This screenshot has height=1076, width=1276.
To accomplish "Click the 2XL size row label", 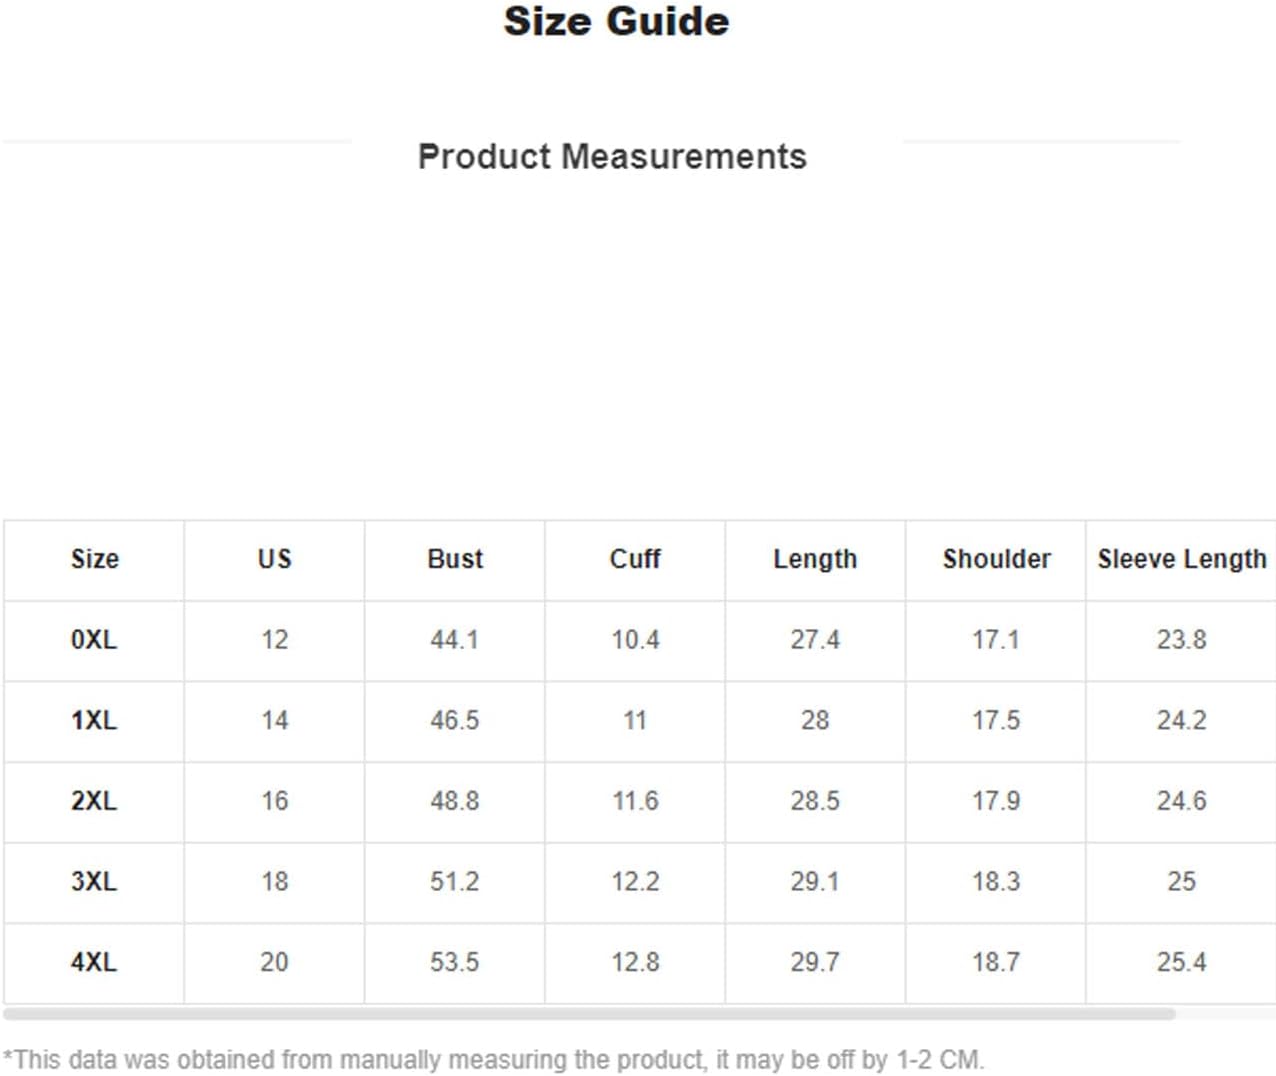I will point(94,801).
